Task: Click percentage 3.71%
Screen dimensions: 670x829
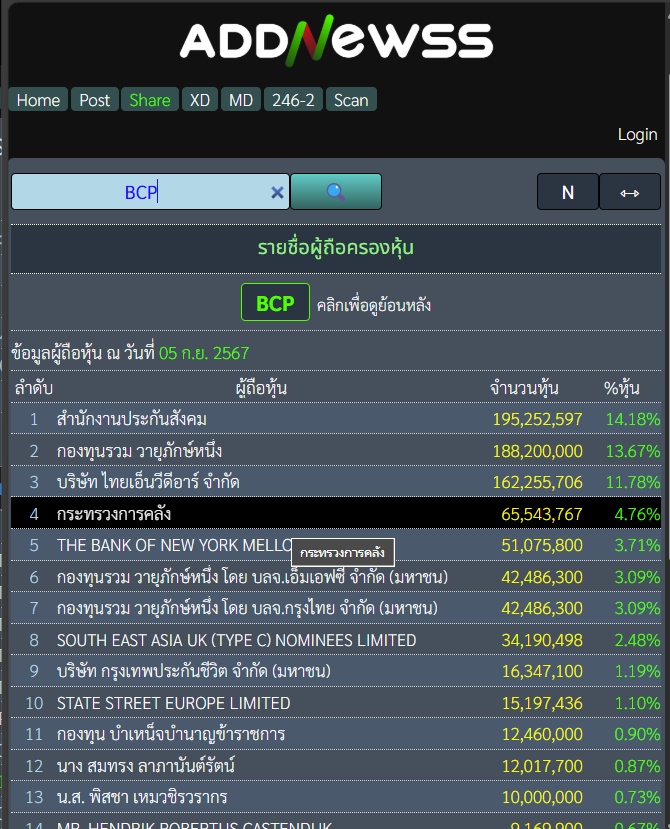Action: (x=637, y=545)
